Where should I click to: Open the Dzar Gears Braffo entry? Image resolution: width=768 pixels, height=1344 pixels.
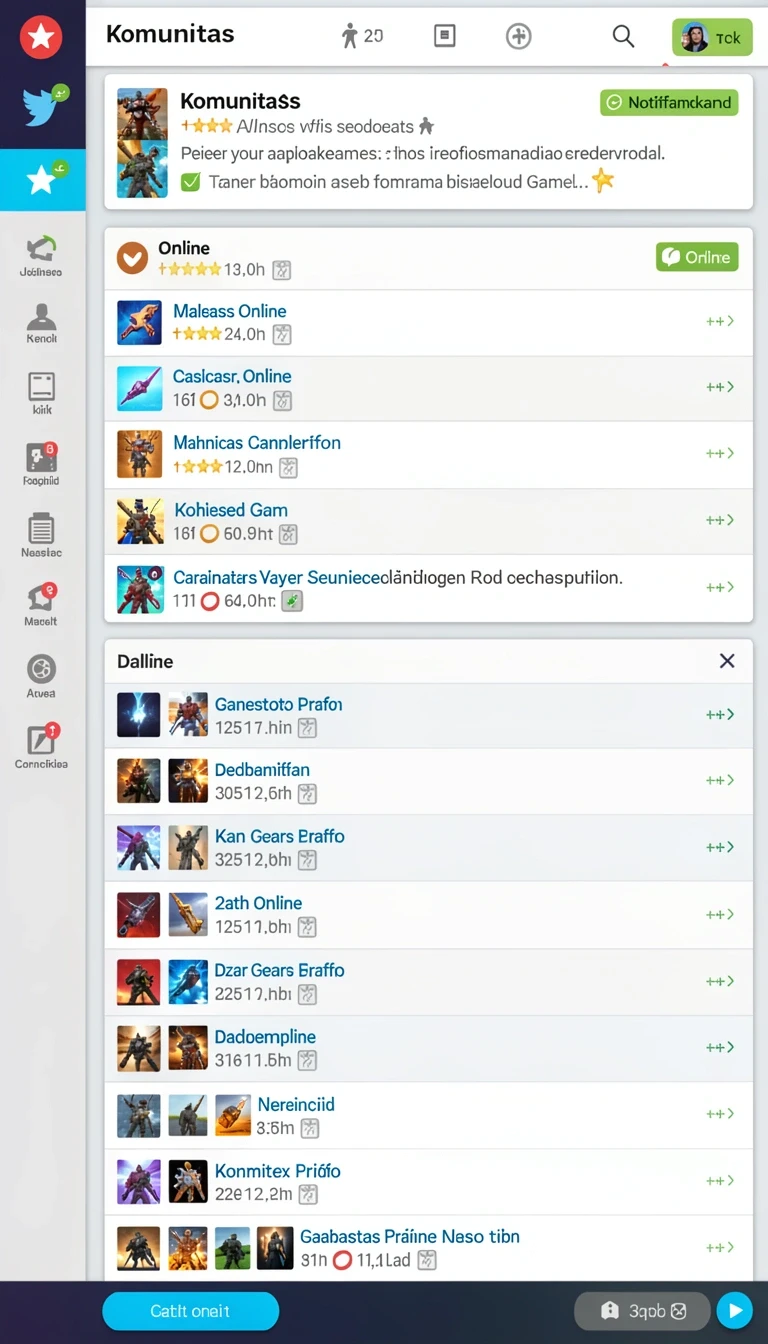(x=280, y=970)
